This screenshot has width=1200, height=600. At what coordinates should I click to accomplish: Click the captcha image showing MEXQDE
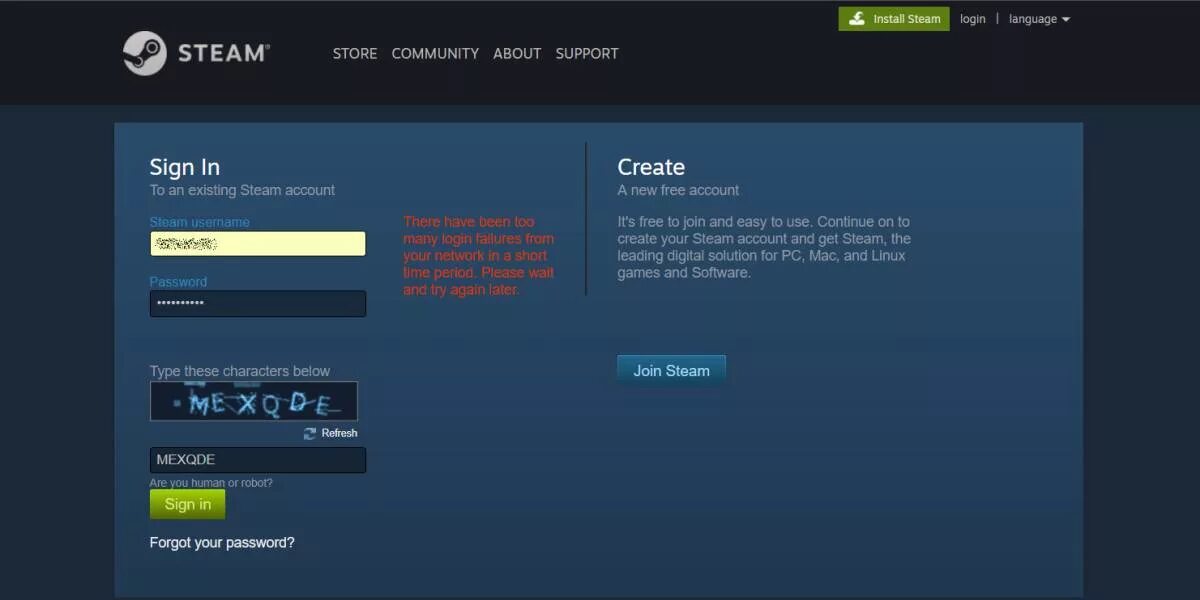pos(254,401)
